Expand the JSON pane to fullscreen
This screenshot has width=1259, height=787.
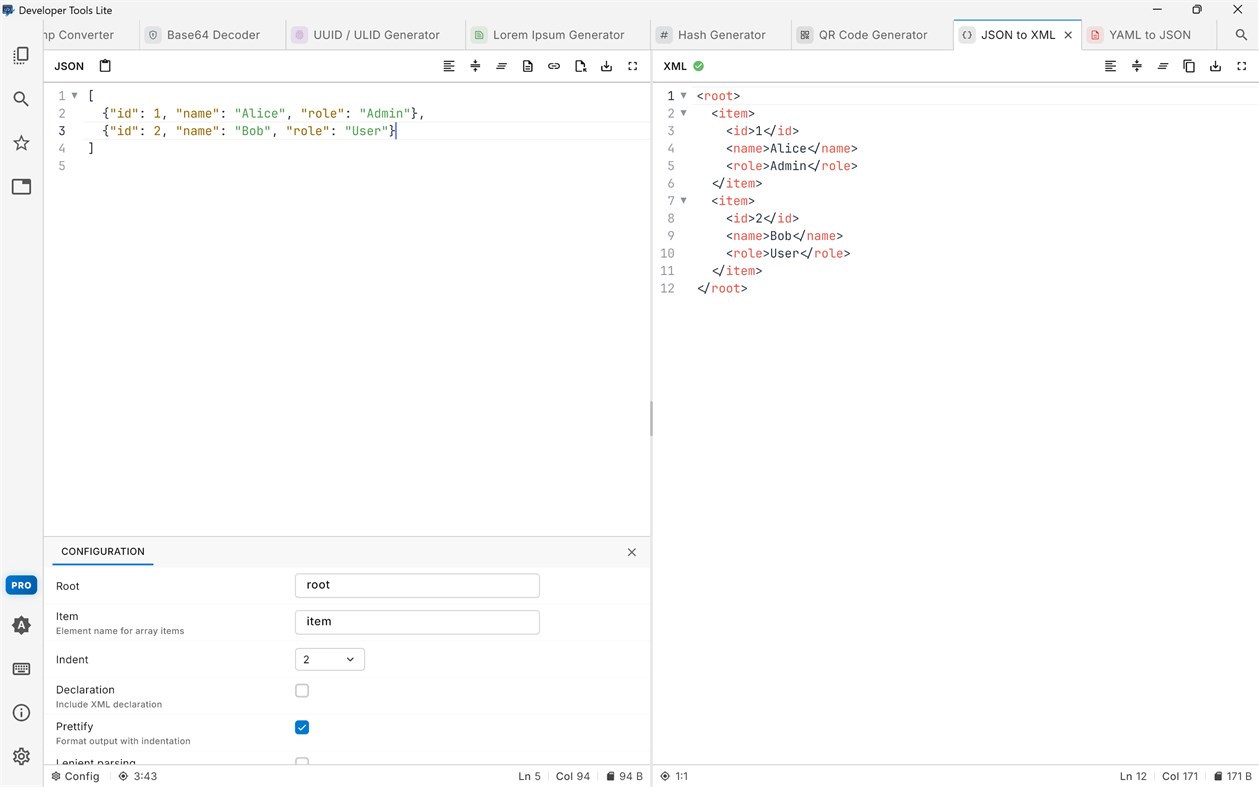[632, 66]
